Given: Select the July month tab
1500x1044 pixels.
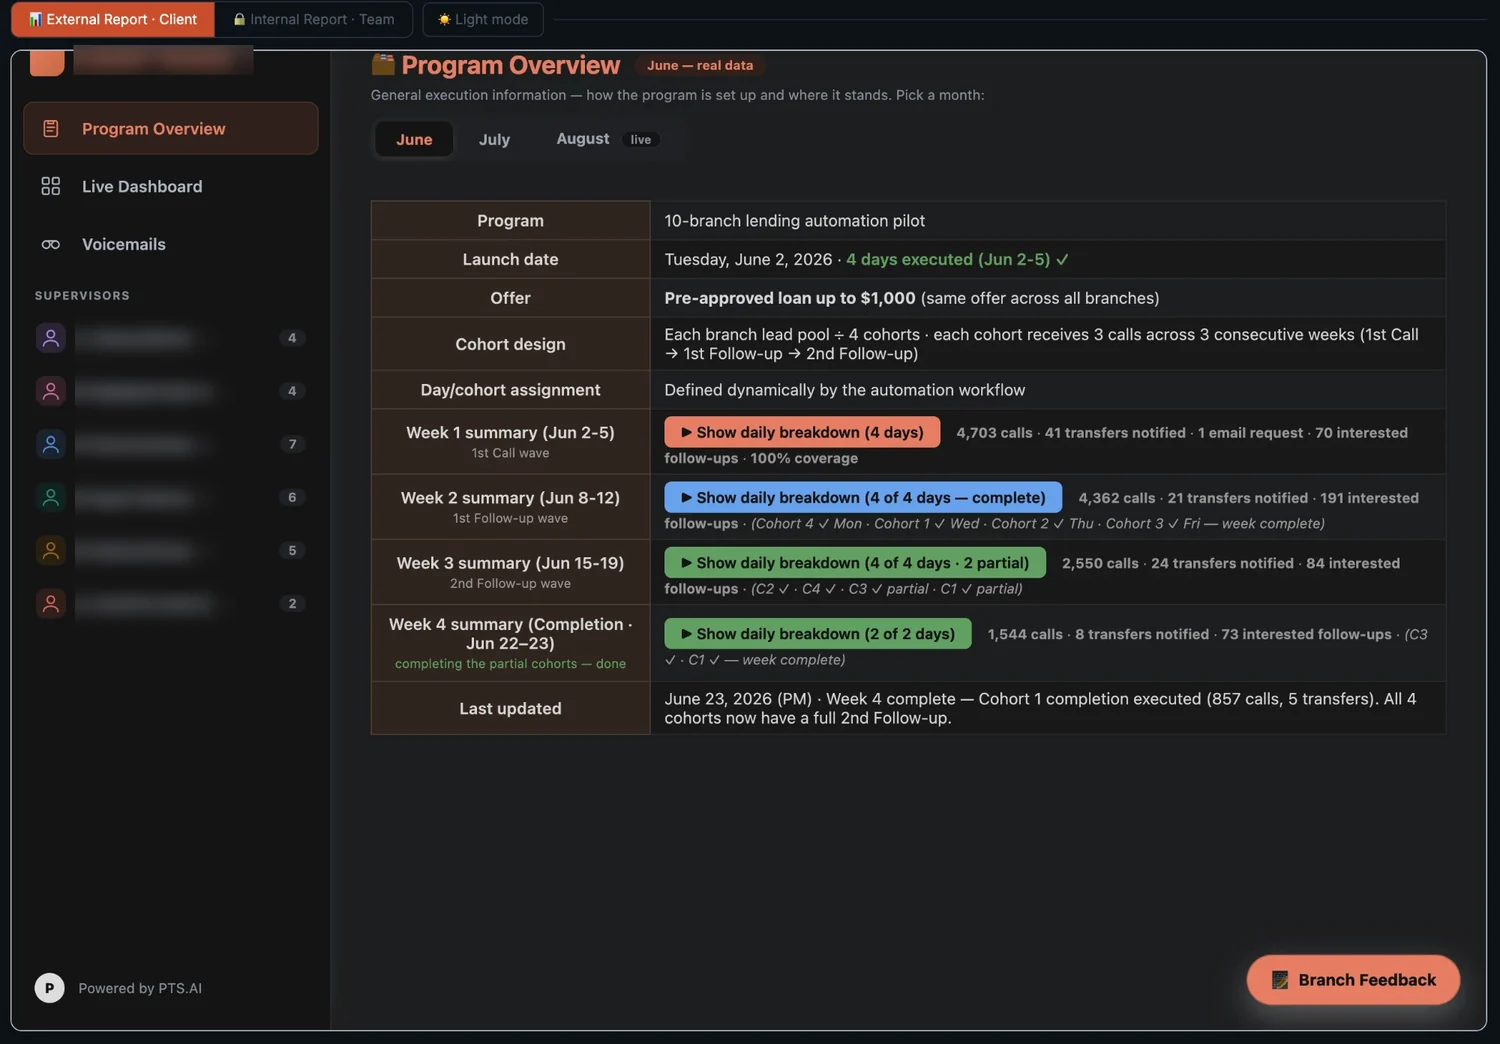Looking at the screenshot, I should (494, 139).
